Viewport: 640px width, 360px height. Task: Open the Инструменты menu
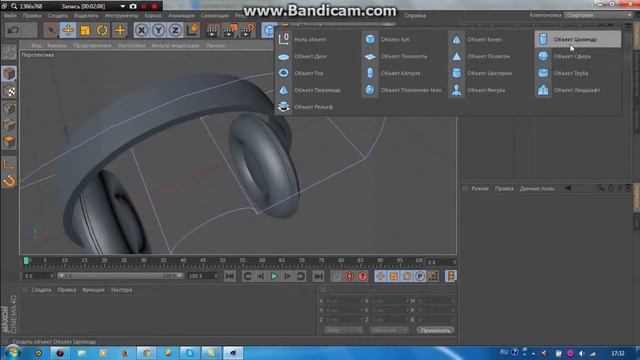122,16
